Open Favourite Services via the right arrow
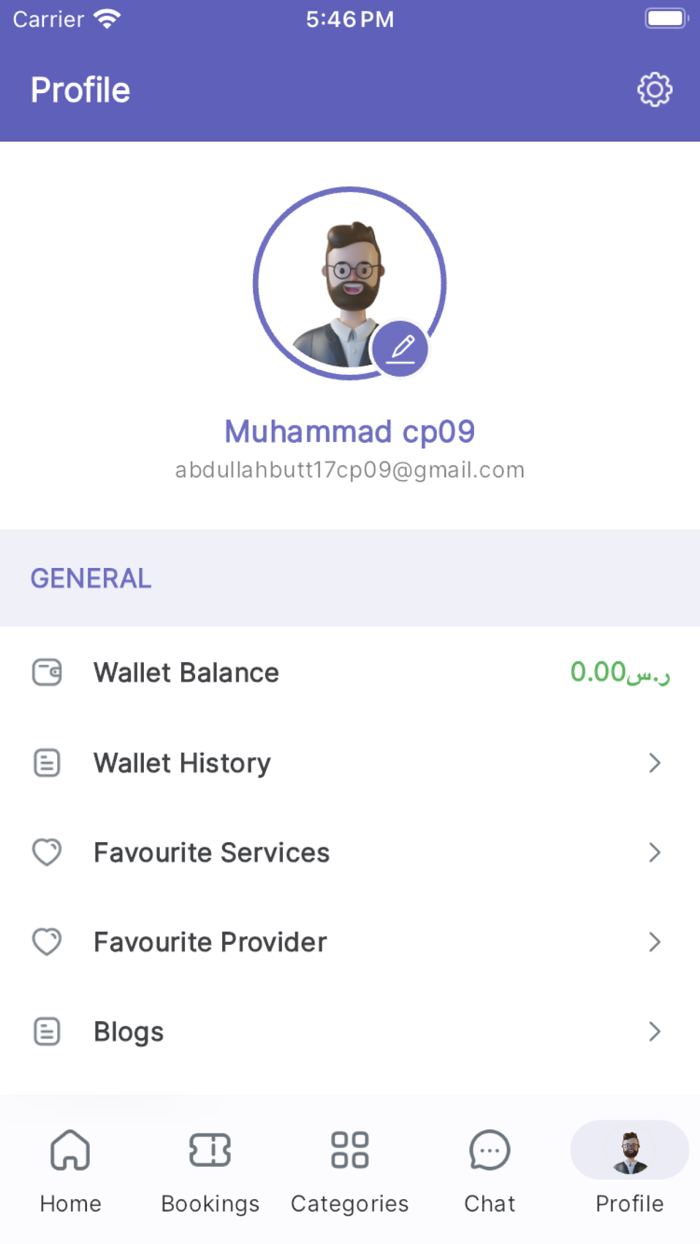This screenshot has width=700, height=1244. [x=655, y=852]
